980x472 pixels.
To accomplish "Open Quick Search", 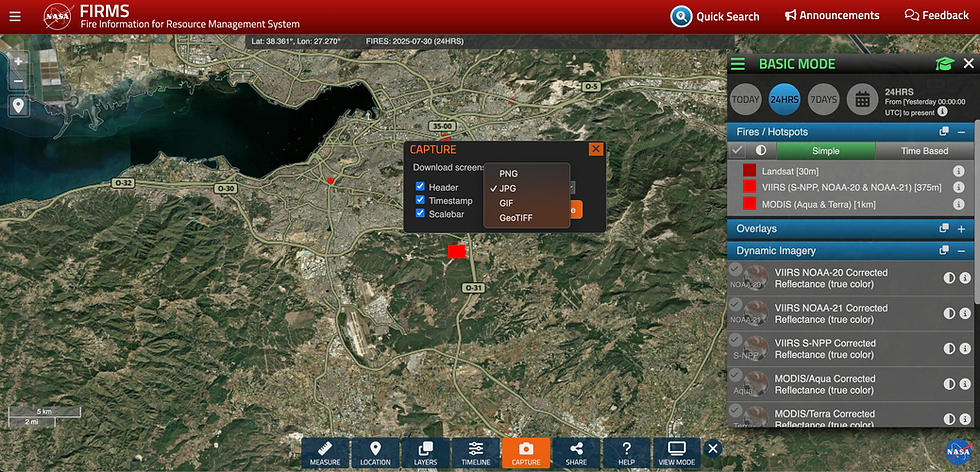I will (x=715, y=16).
